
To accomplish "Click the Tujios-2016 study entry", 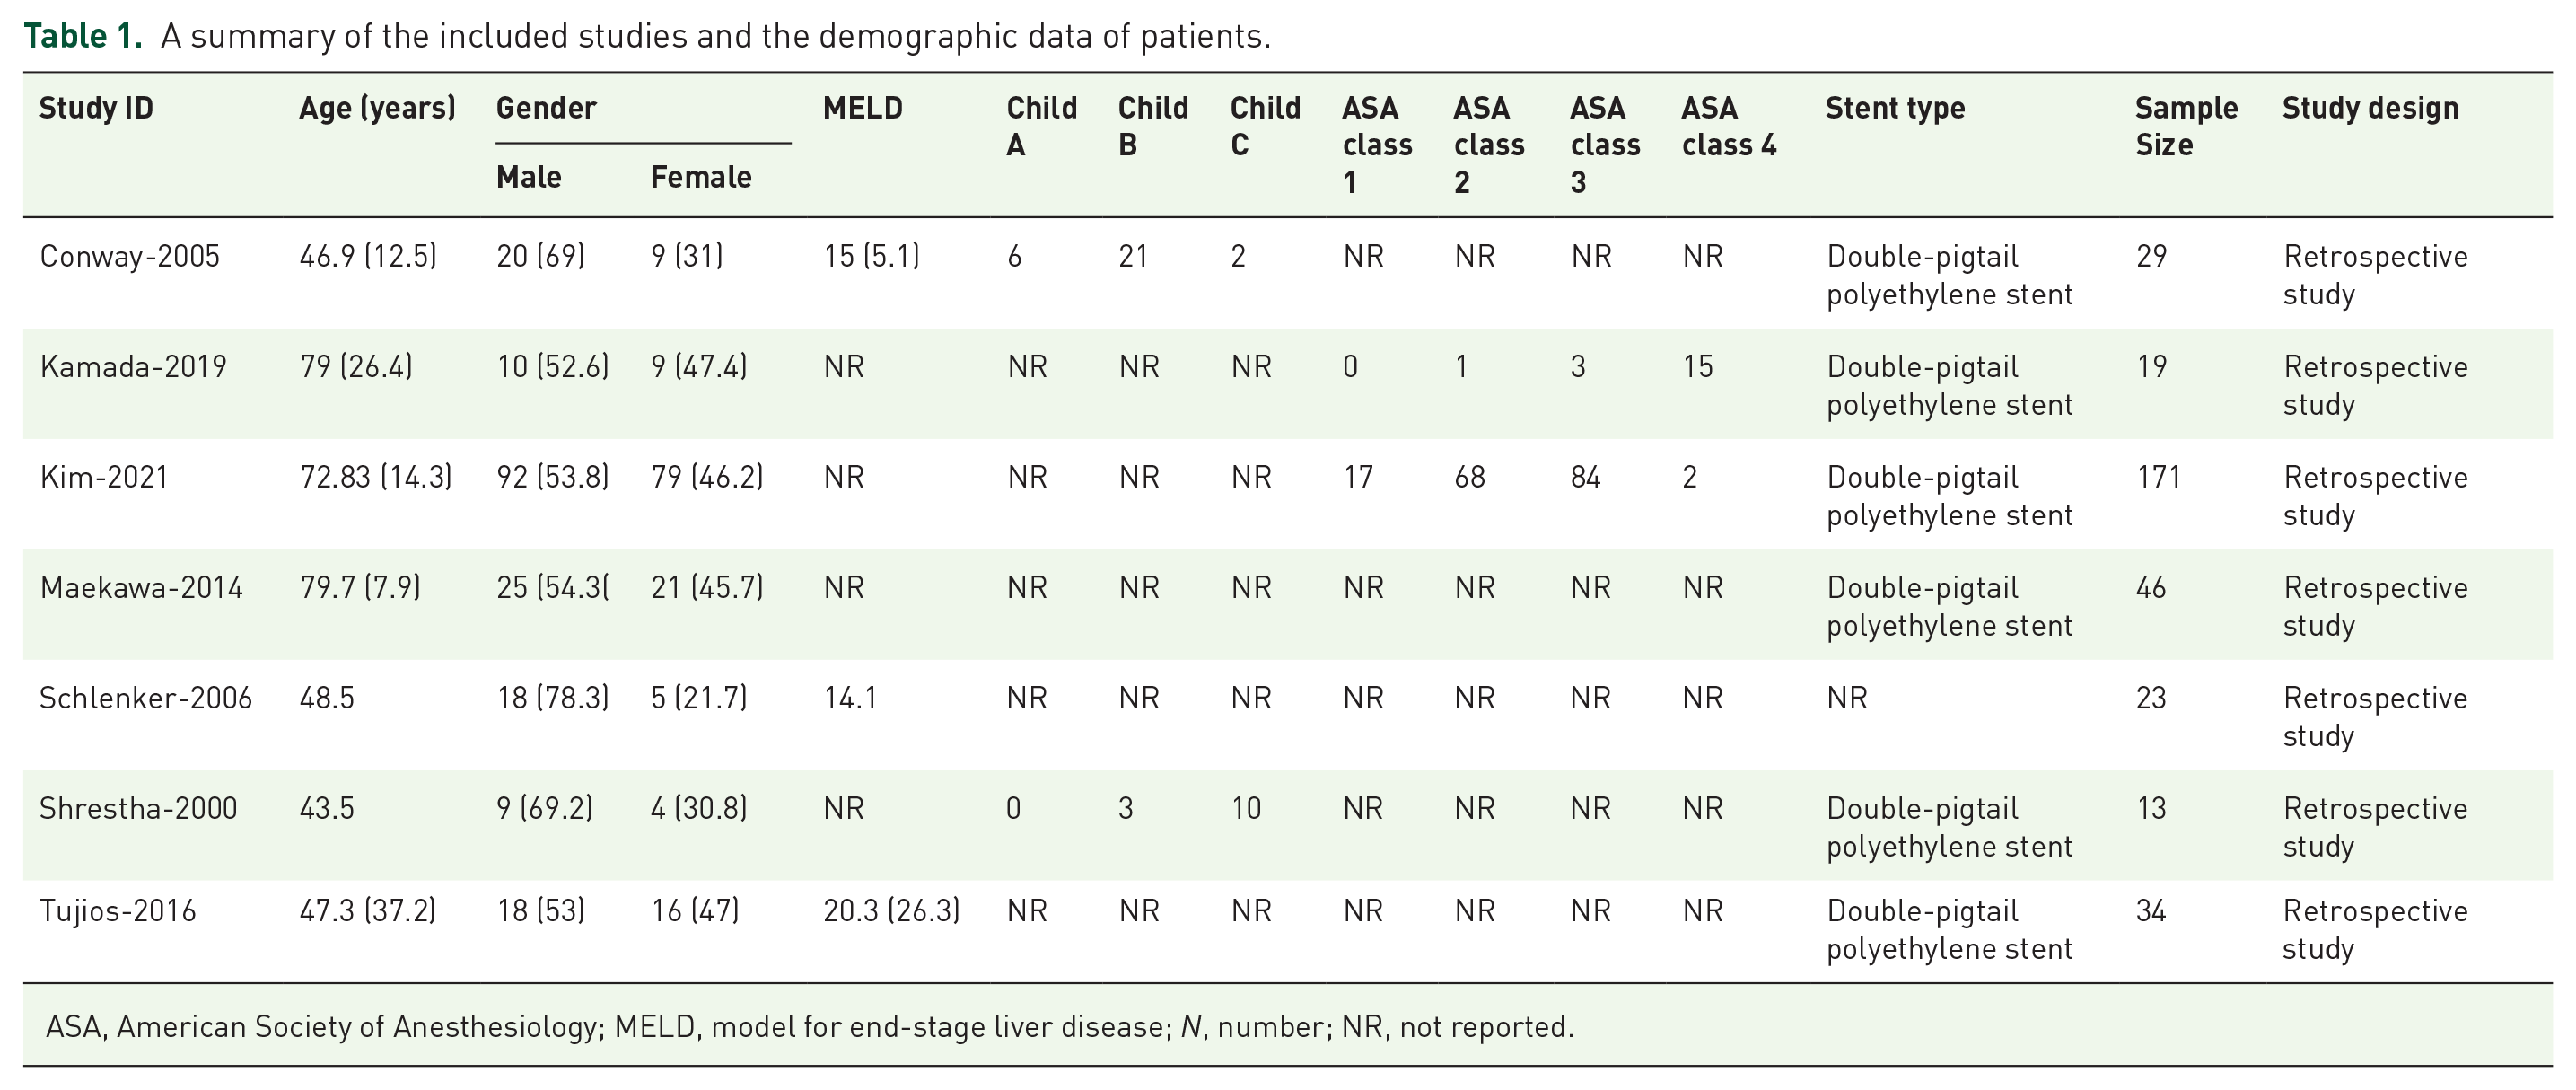I will pyautogui.click(x=118, y=911).
